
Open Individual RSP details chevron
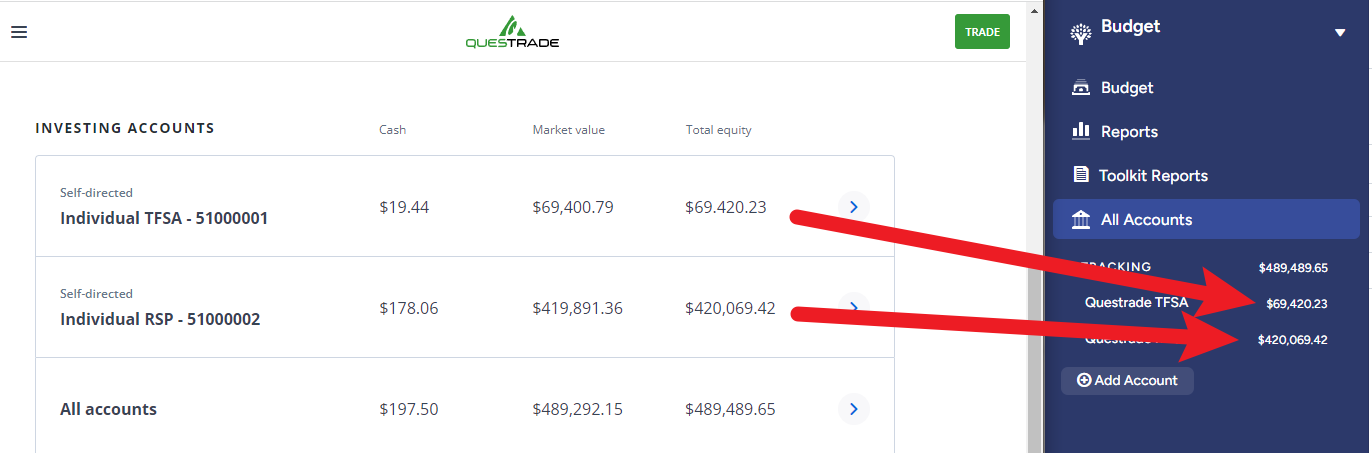tap(853, 307)
